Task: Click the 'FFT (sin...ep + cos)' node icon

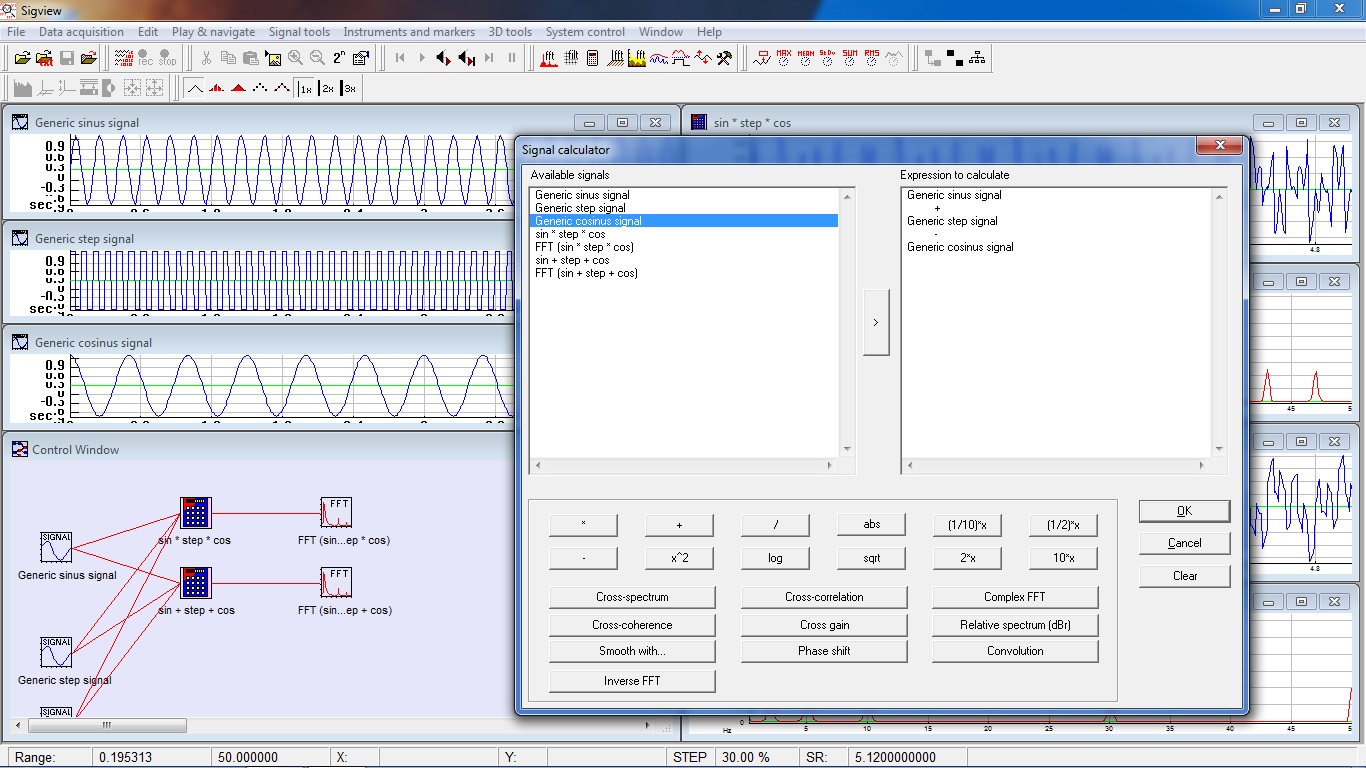Action: pyautogui.click(x=336, y=583)
